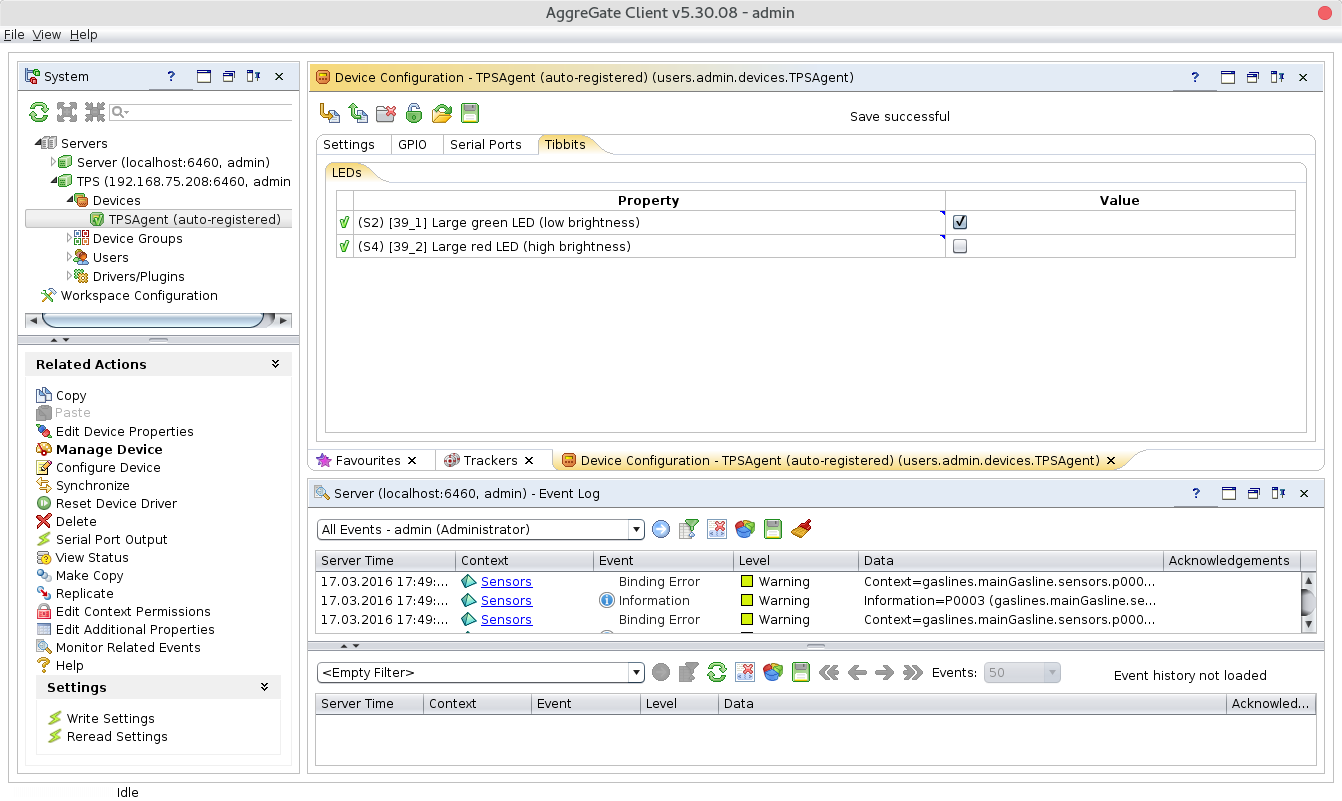This screenshot has width=1342, height=801.
Task: Click the filter funnel icon in Event Log toolbar
Action: point(689,529)
